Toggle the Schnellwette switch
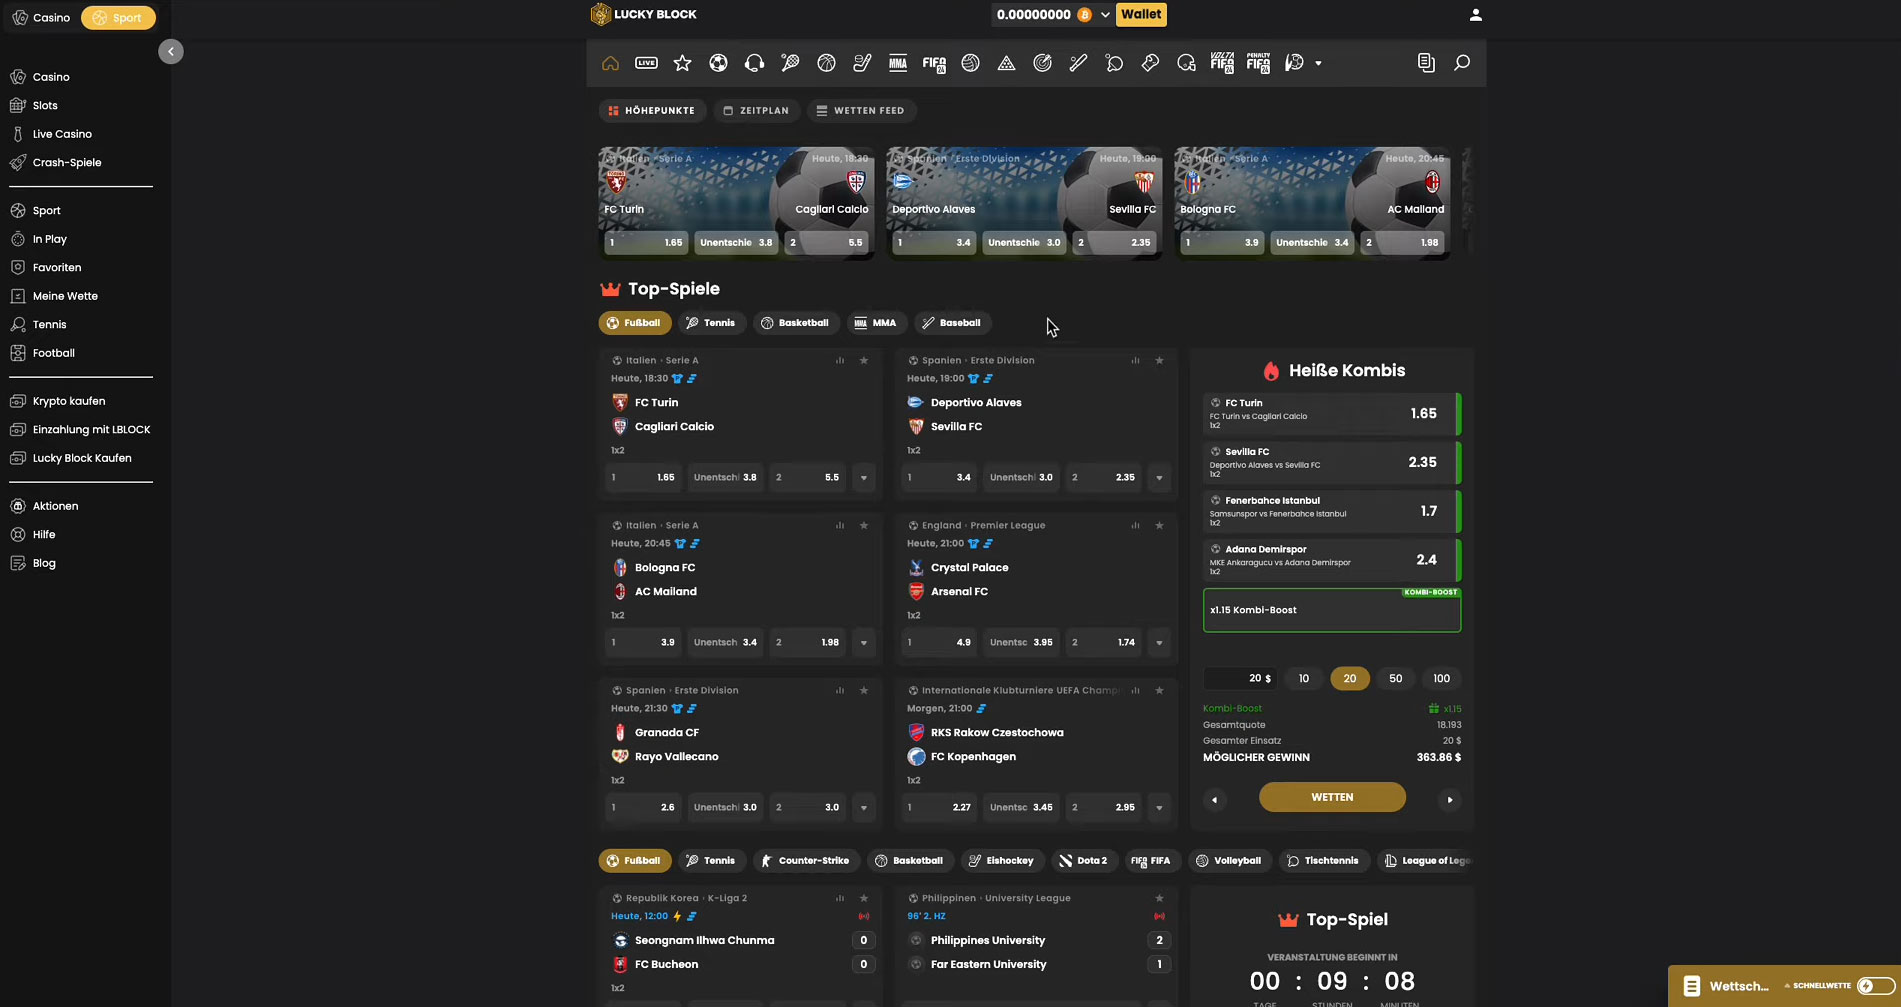The width and height of the screenshot is (1901, 1007). [x=1875, y=986]
